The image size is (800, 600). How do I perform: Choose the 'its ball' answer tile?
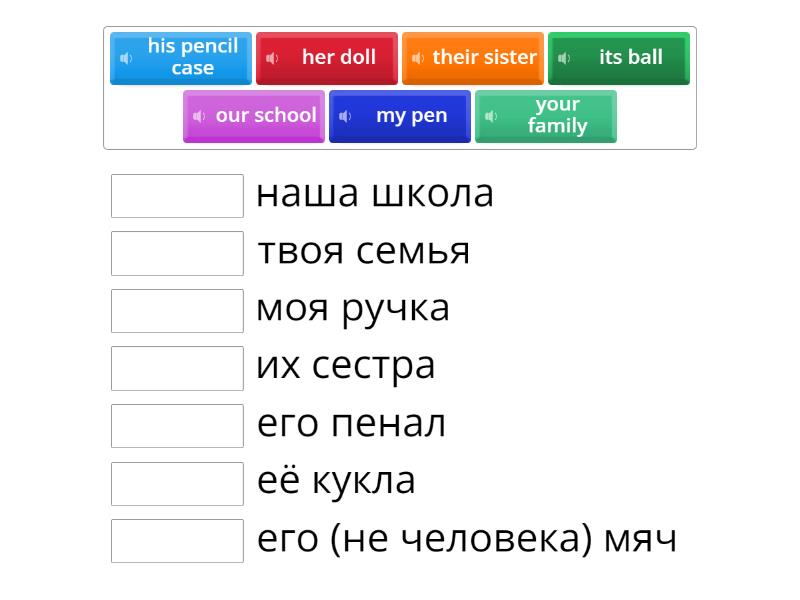[x=630, y=58]
